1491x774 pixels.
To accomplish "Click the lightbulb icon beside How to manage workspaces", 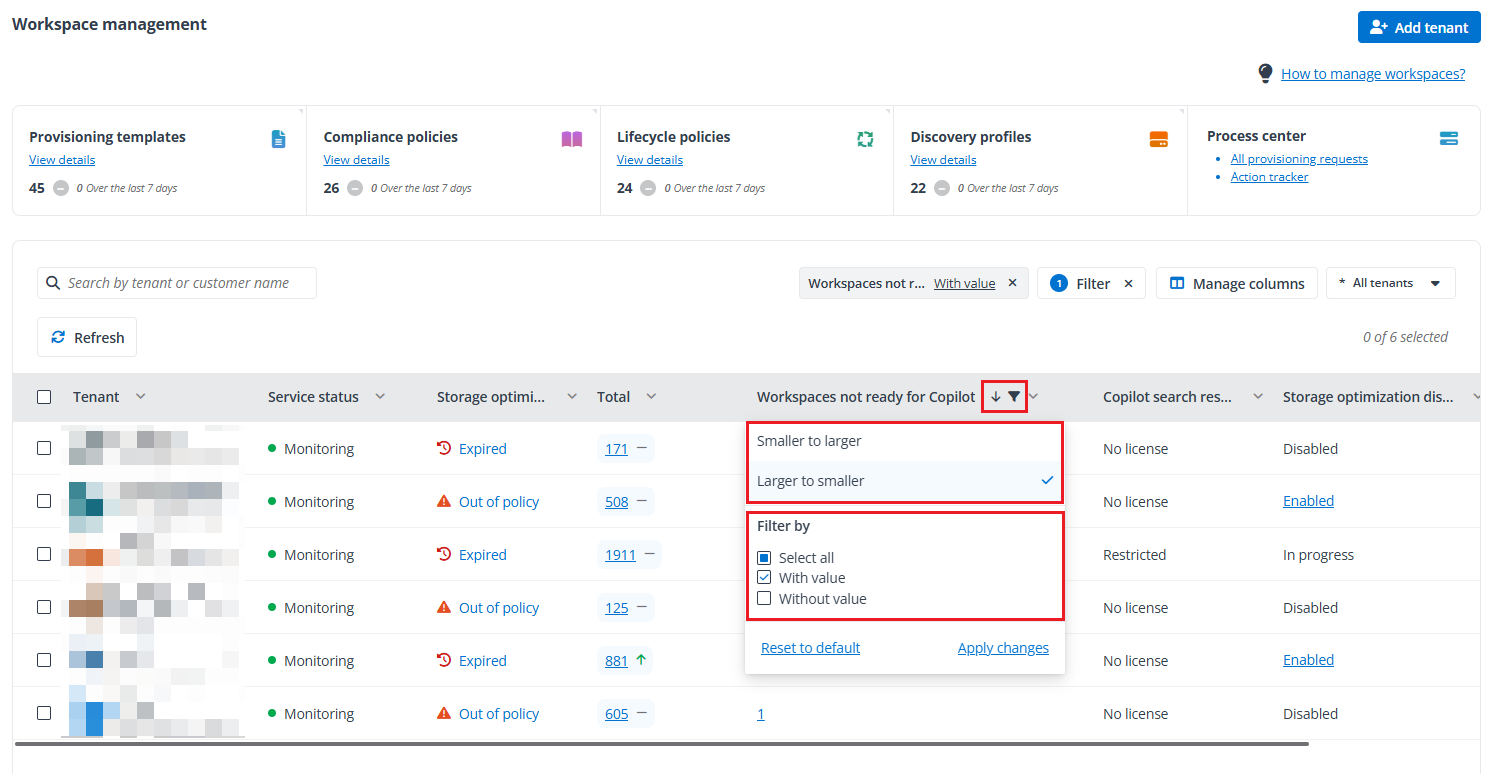I will (1264, 73).
